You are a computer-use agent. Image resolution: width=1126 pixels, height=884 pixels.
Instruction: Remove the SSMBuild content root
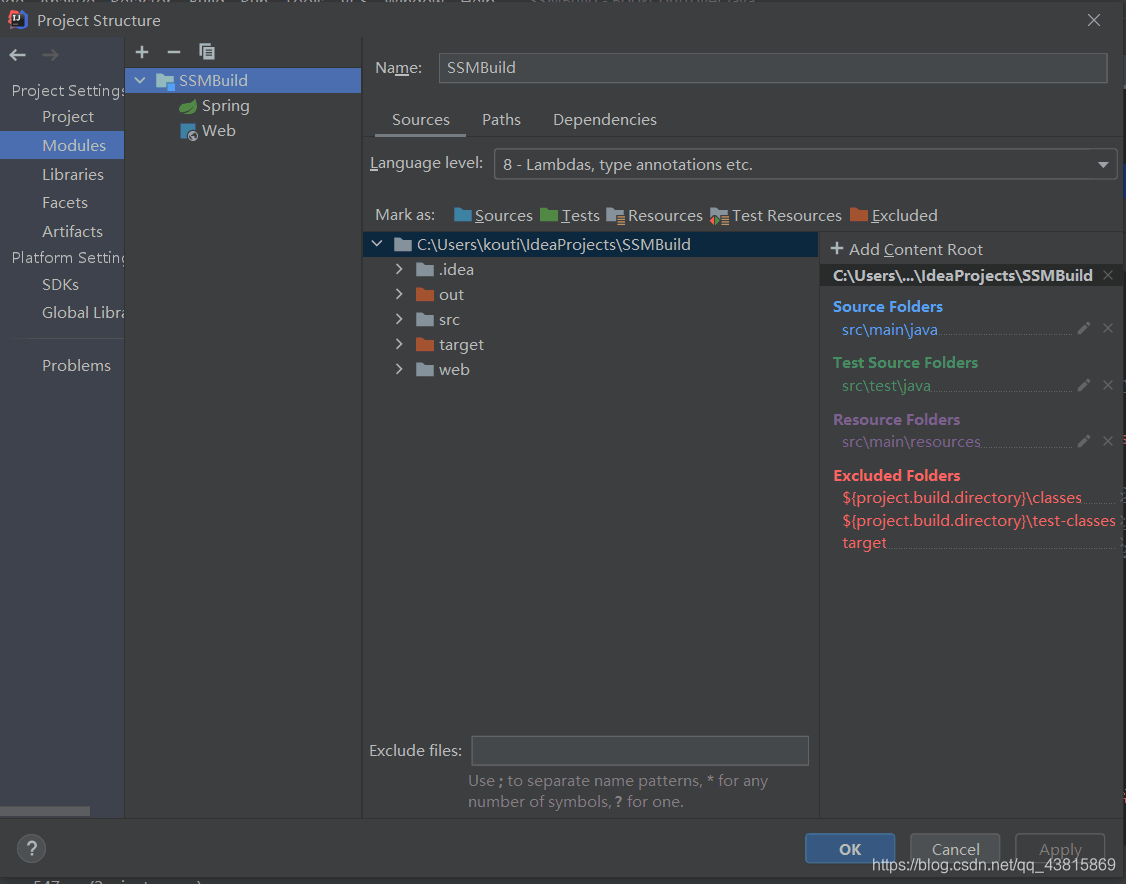(x=1108, y=275)
